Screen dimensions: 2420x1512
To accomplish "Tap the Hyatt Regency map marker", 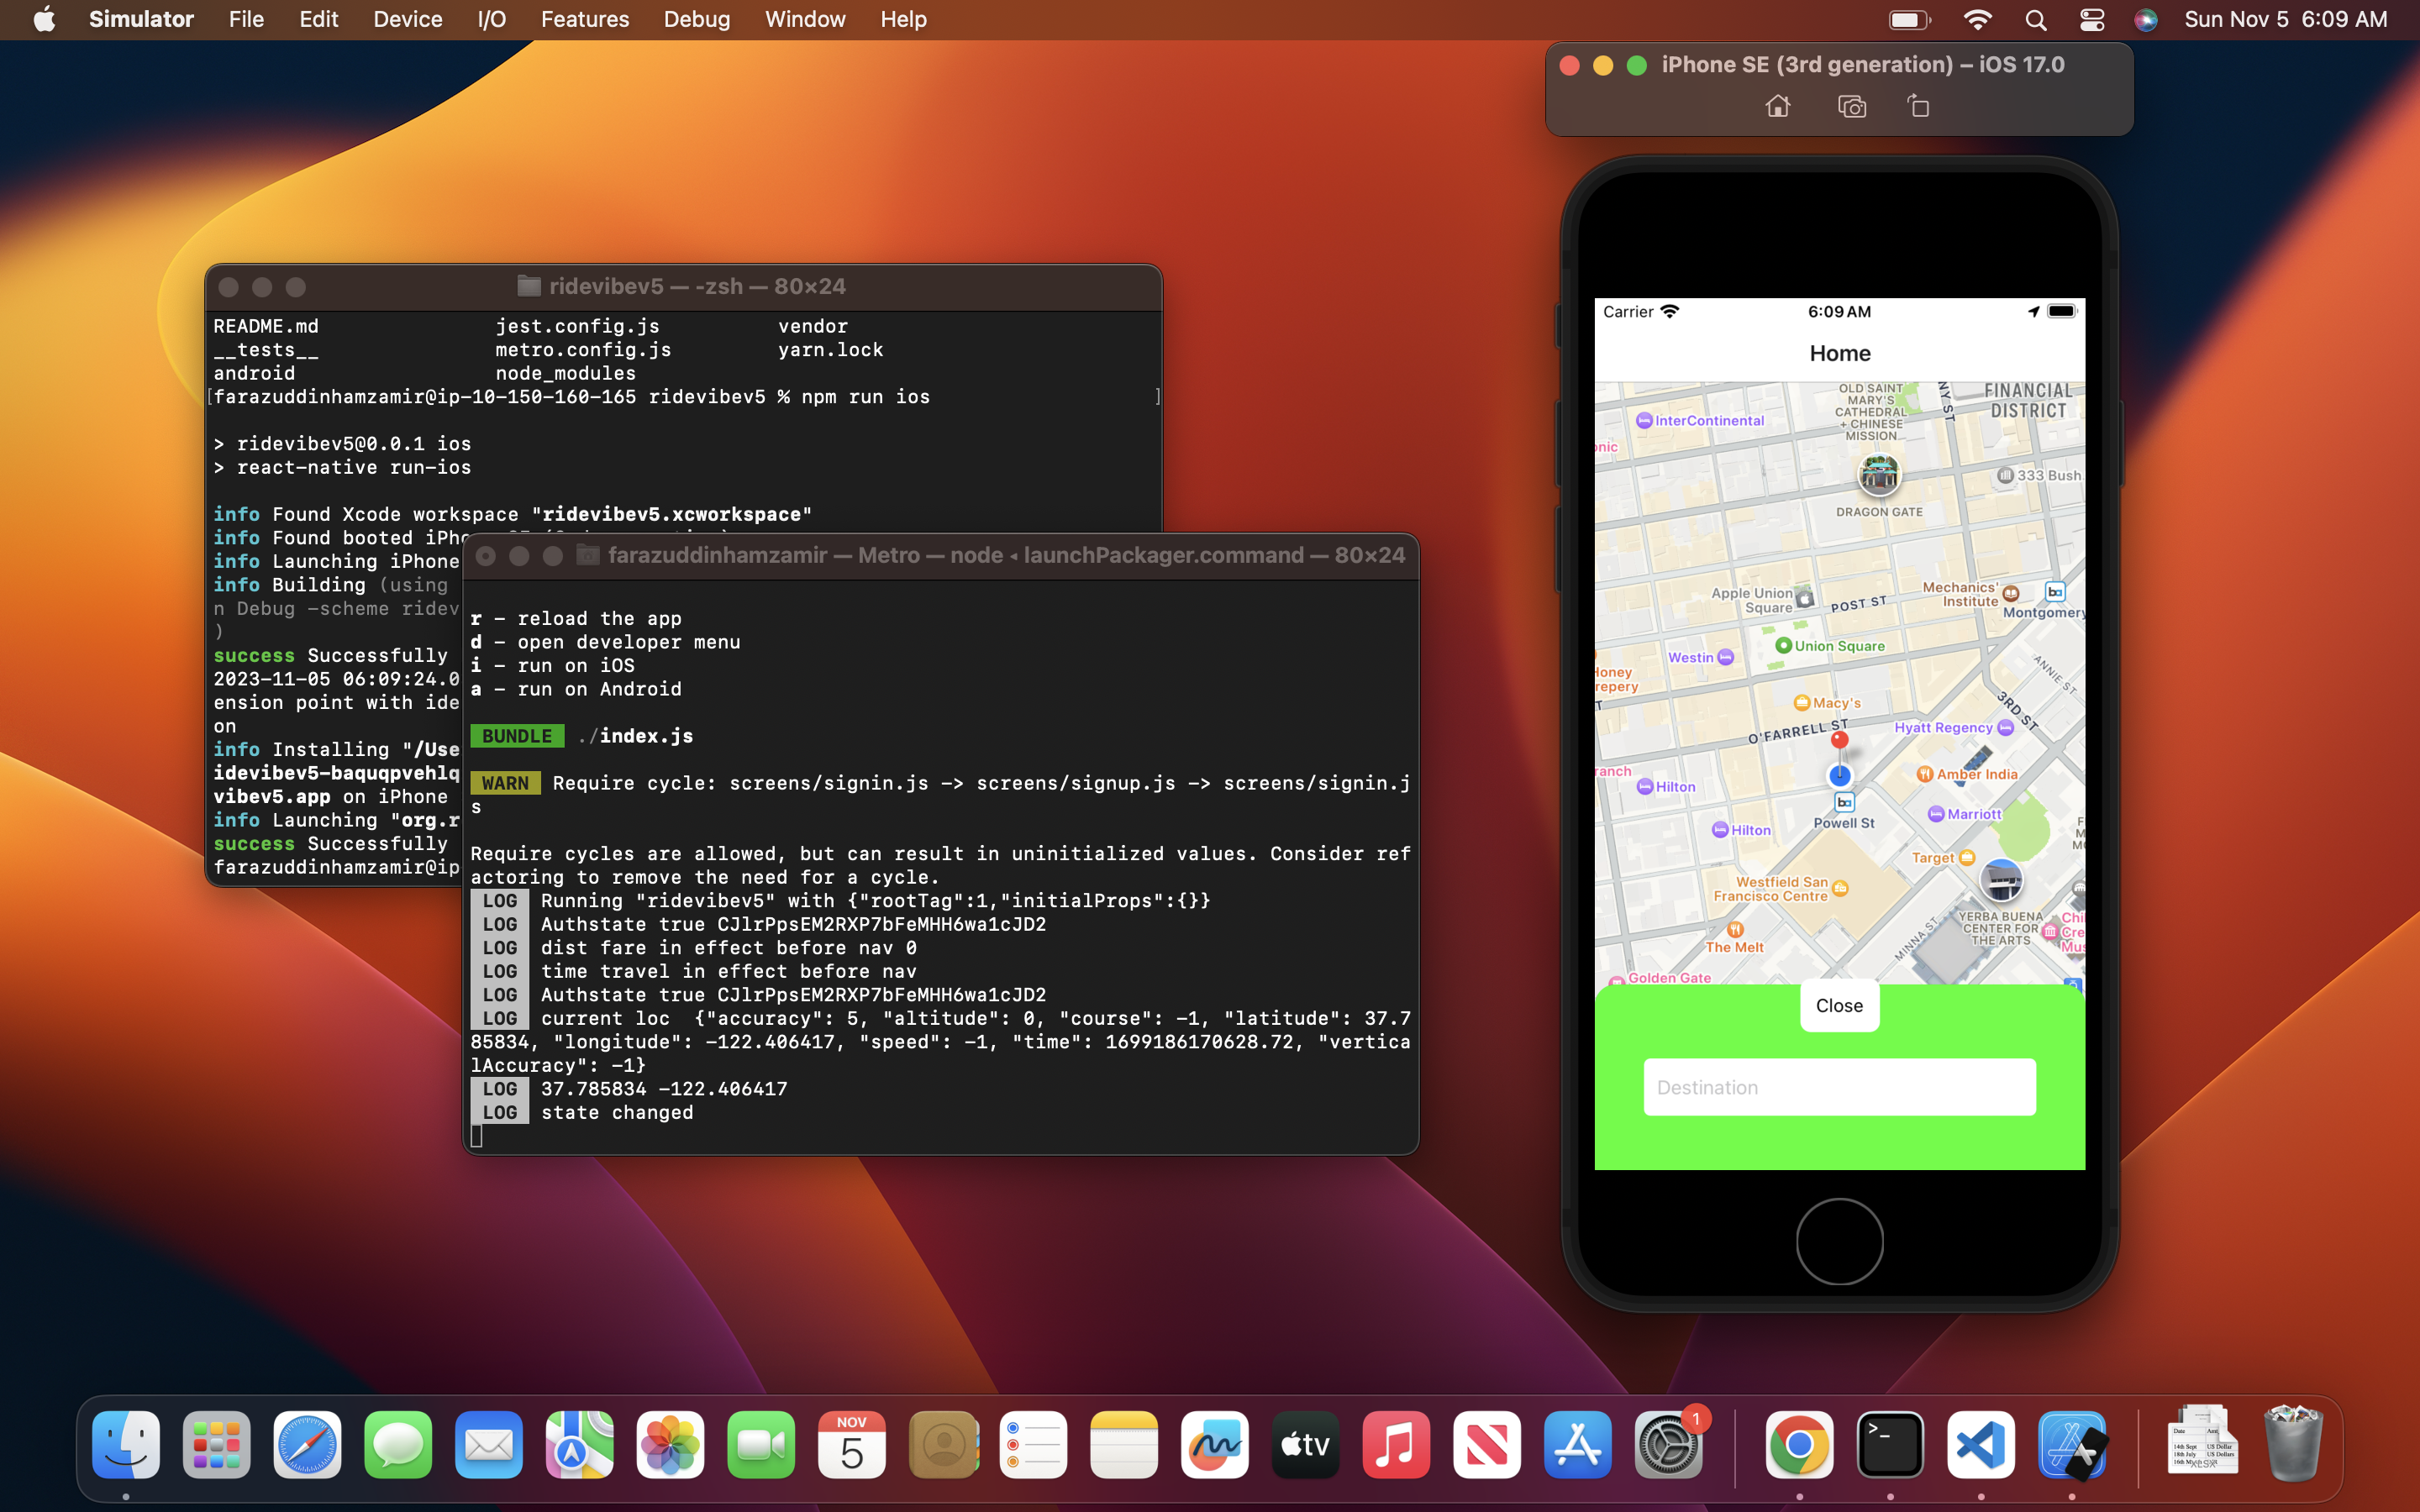I will 2005,728.
